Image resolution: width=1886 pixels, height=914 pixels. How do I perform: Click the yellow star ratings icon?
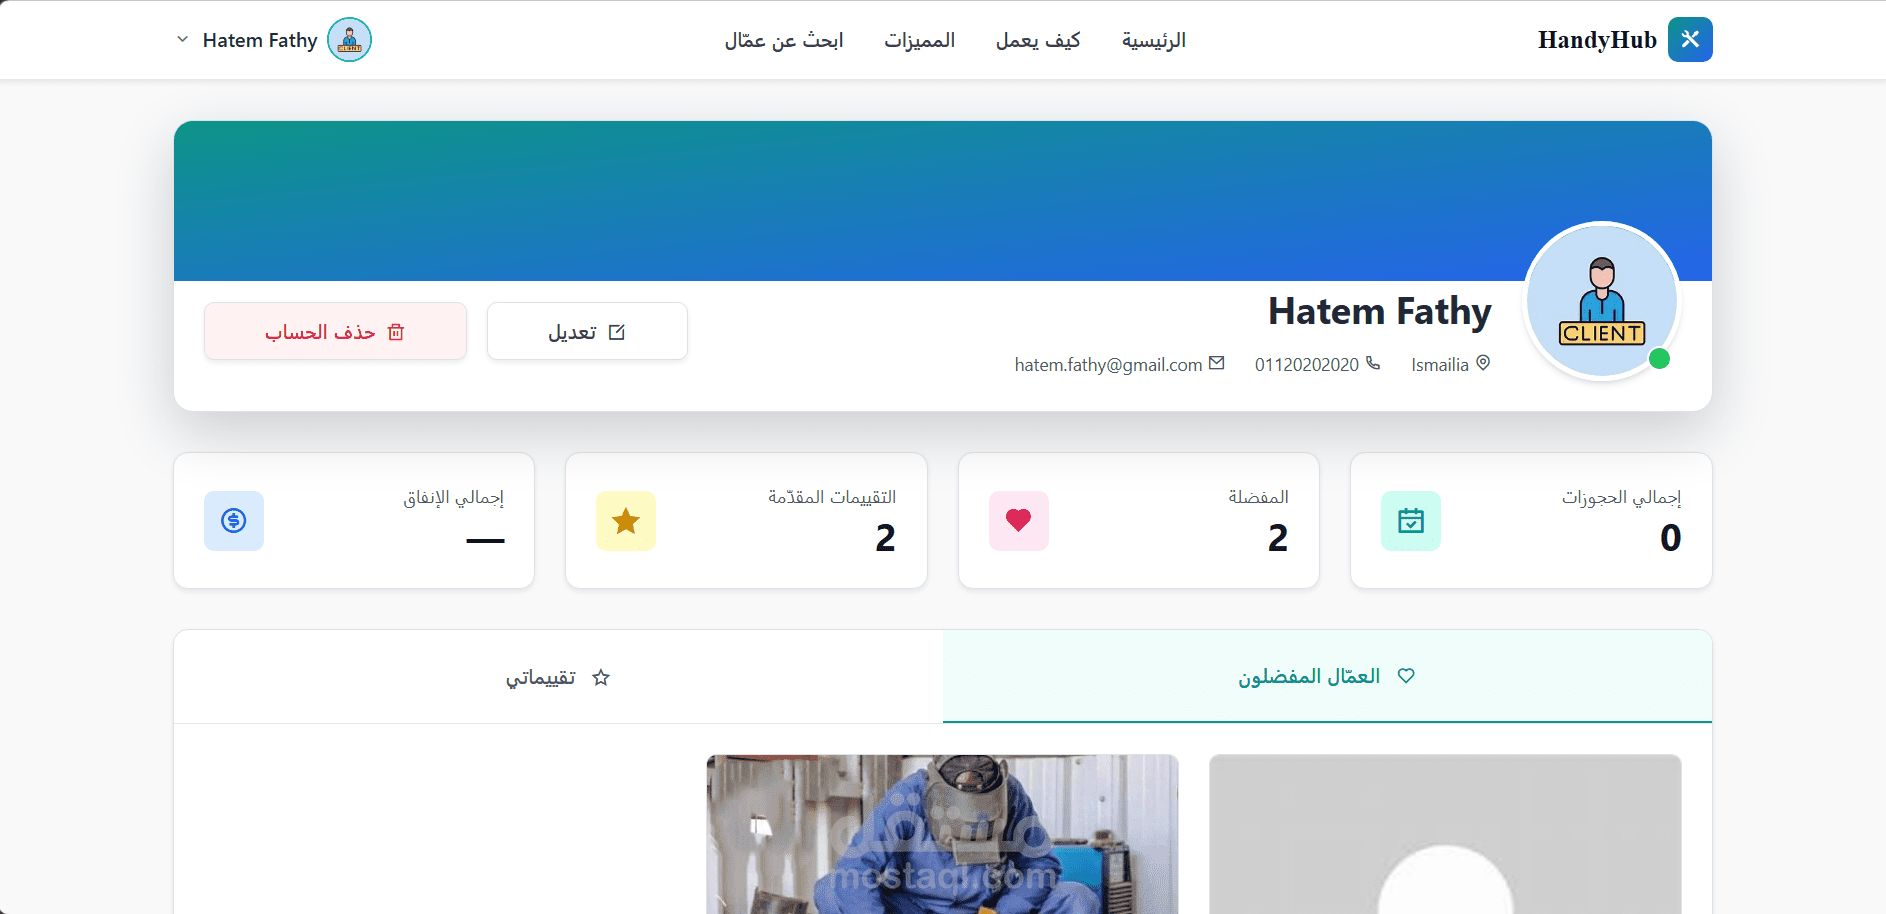pos(626,520)
